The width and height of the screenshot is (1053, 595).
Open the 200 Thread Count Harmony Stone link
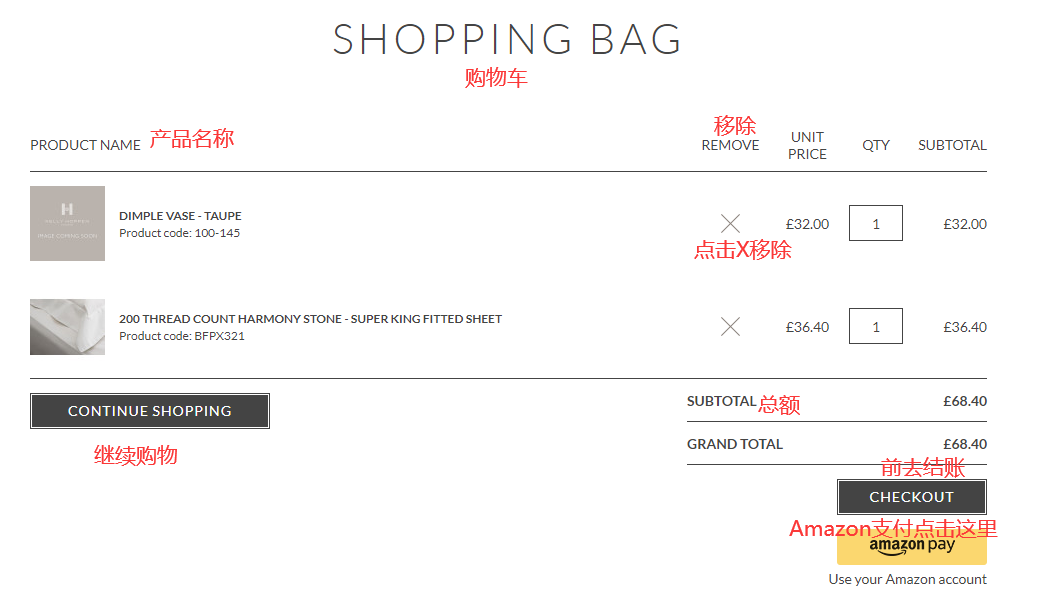[310, 319]
